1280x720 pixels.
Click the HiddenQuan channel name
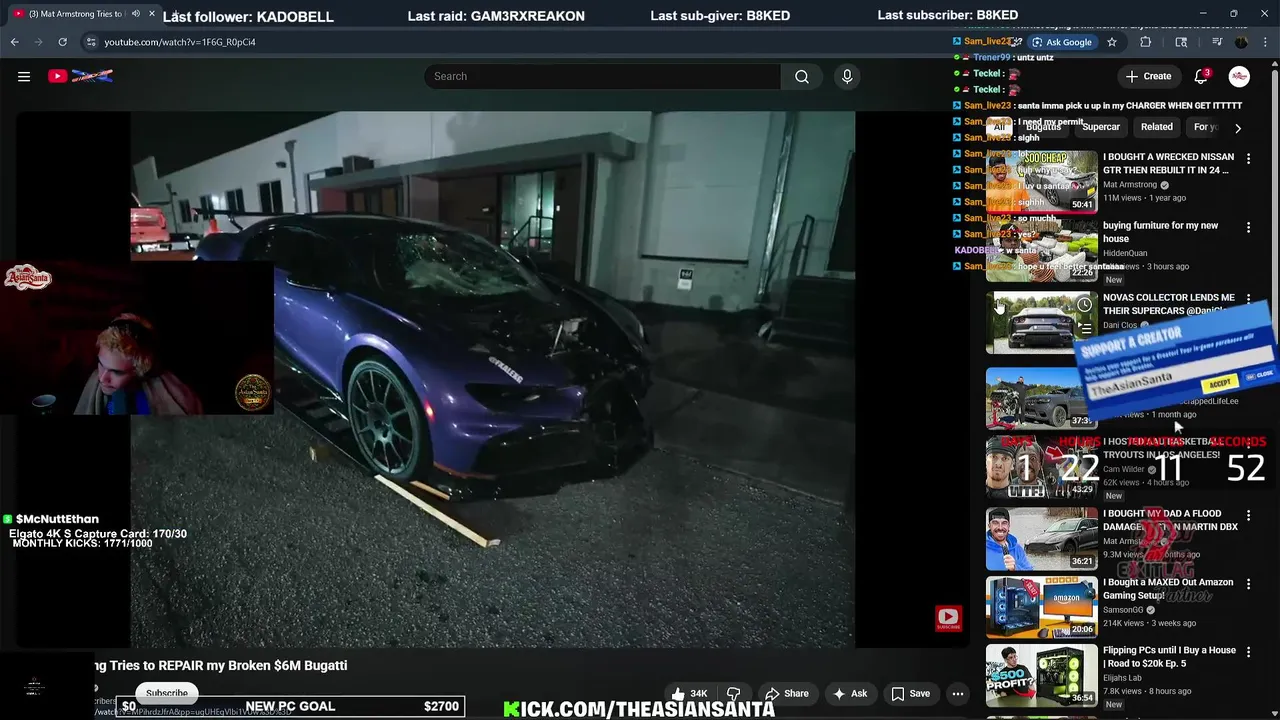(1125, 253)
